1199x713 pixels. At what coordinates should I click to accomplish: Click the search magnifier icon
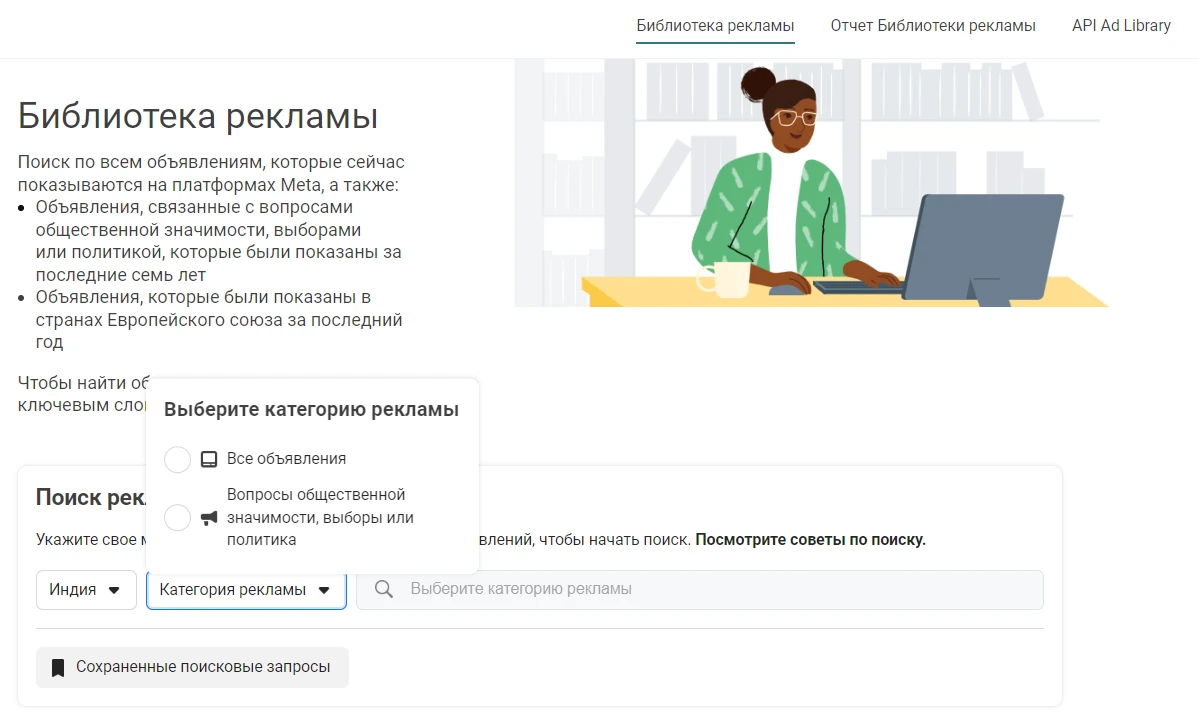click(x=384, y=589)
